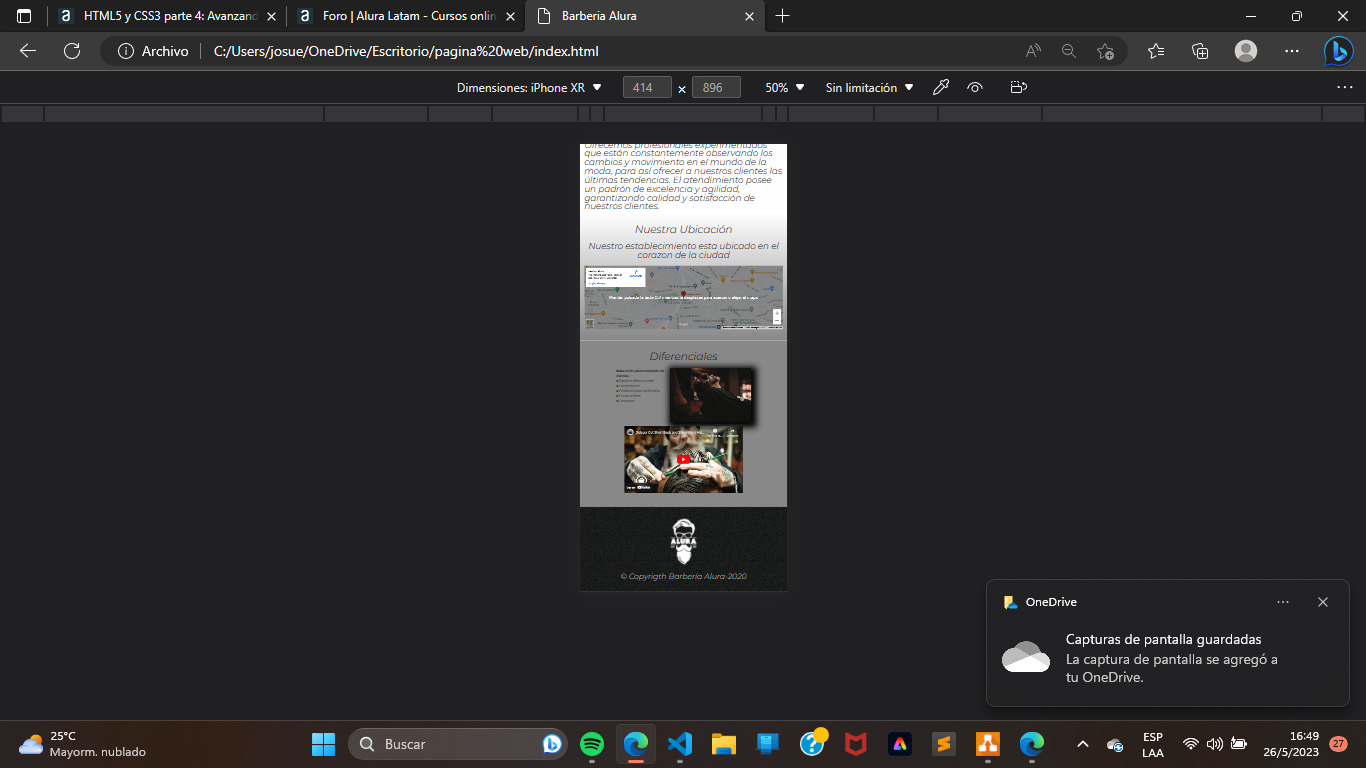Click the device height field 896
1366x768 pixels.
(716, 87)
